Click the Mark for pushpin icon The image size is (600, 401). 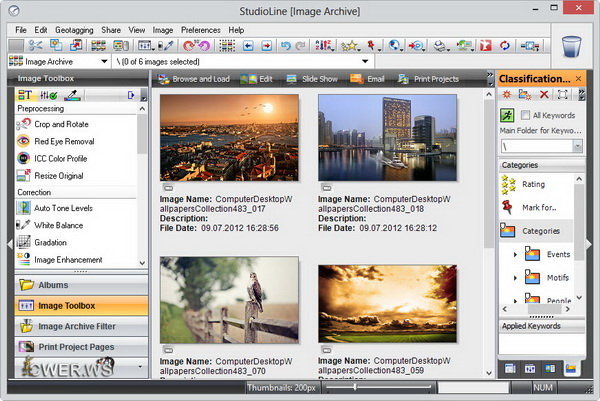tap(508, 207)
